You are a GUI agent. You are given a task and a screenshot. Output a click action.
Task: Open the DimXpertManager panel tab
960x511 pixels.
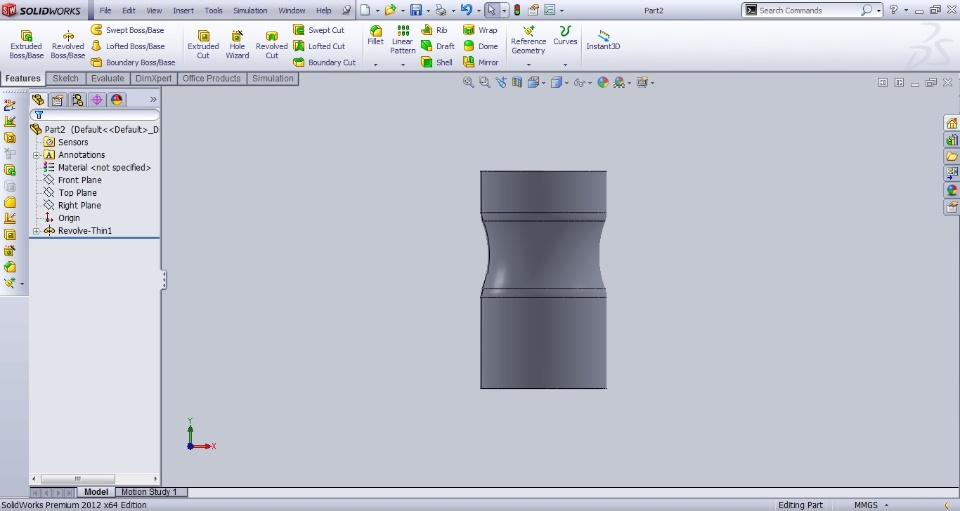(x=97, y=100)
